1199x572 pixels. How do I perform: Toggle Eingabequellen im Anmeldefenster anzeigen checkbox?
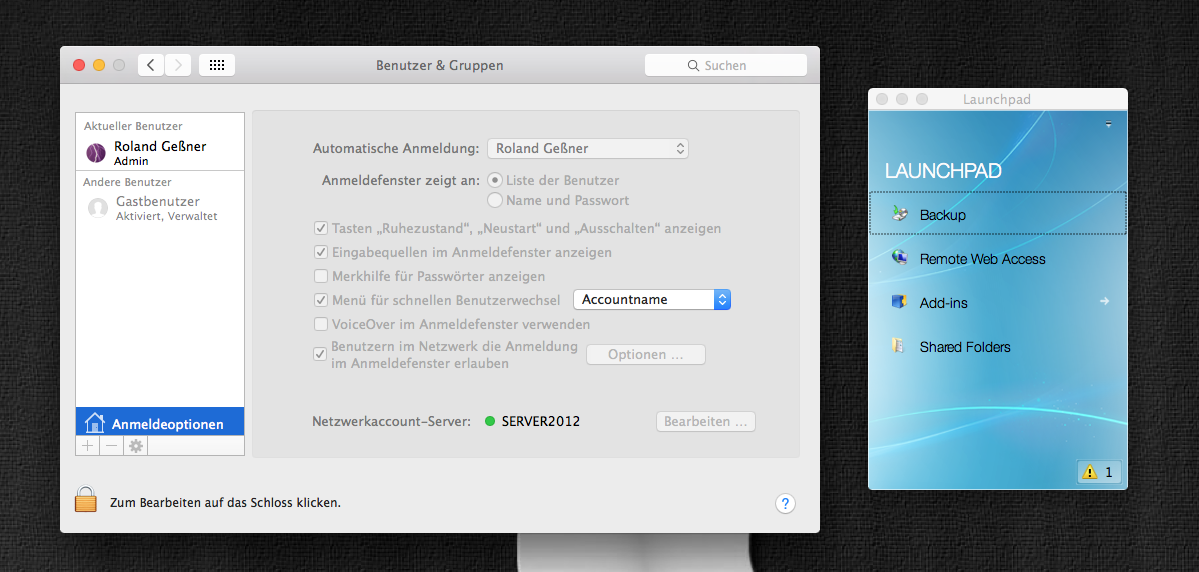[321, 252]
